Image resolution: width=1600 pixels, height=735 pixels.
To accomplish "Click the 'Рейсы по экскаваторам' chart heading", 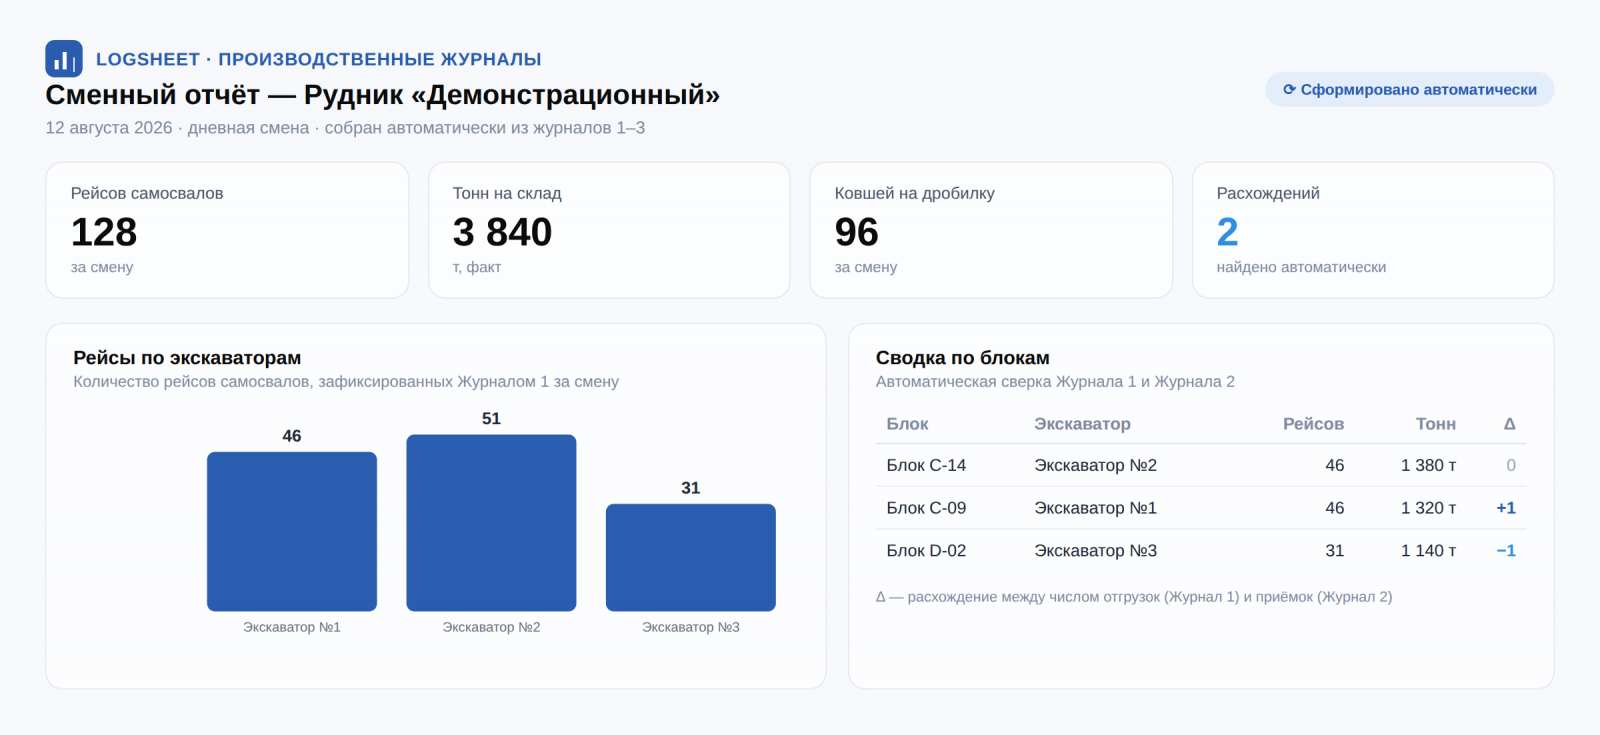I will click(x=187, y=358).
